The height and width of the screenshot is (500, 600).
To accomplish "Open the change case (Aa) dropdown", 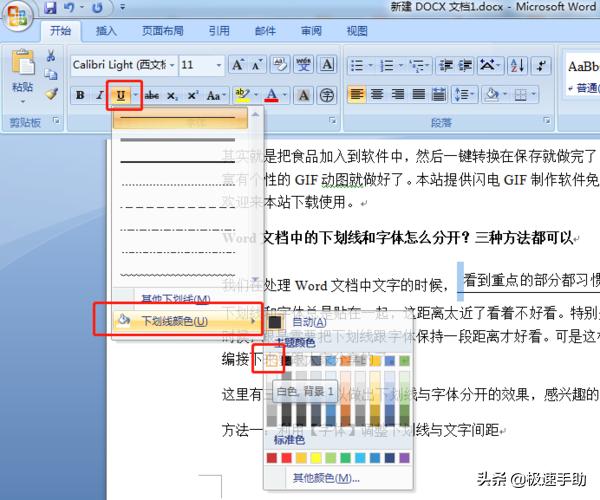I will pos(216,95).
